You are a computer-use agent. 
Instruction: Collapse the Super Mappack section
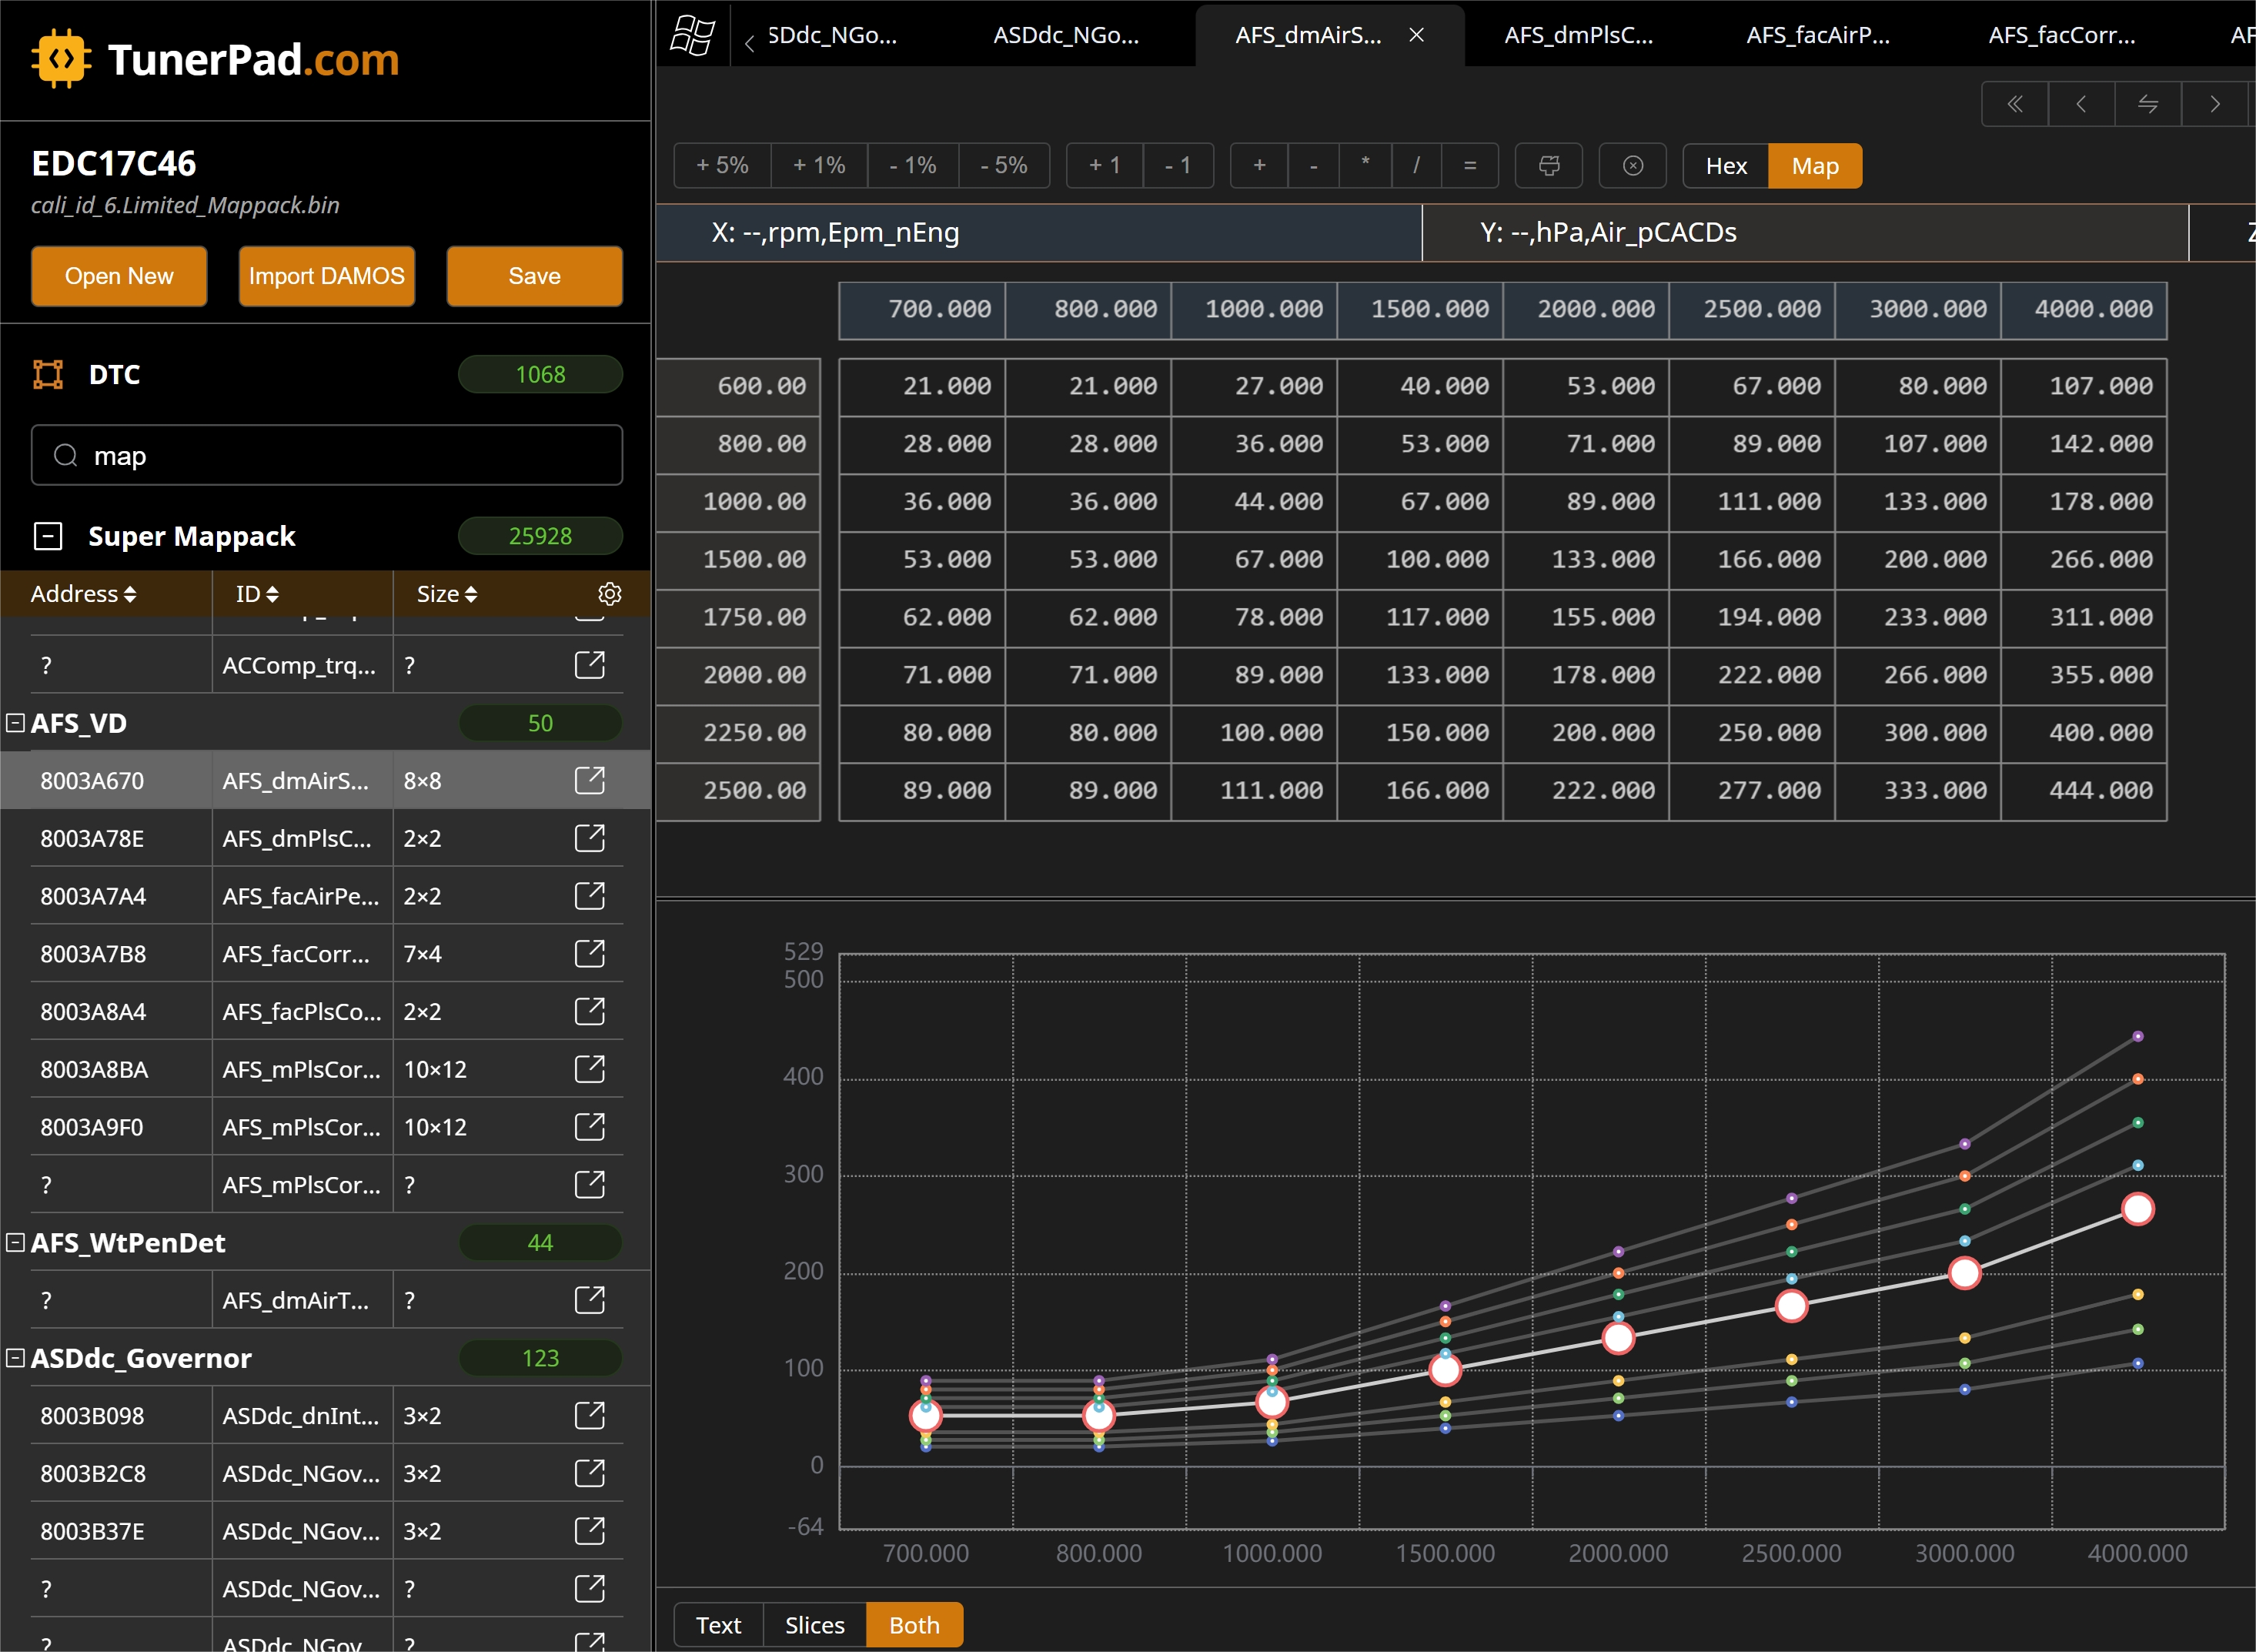[47, 536]
